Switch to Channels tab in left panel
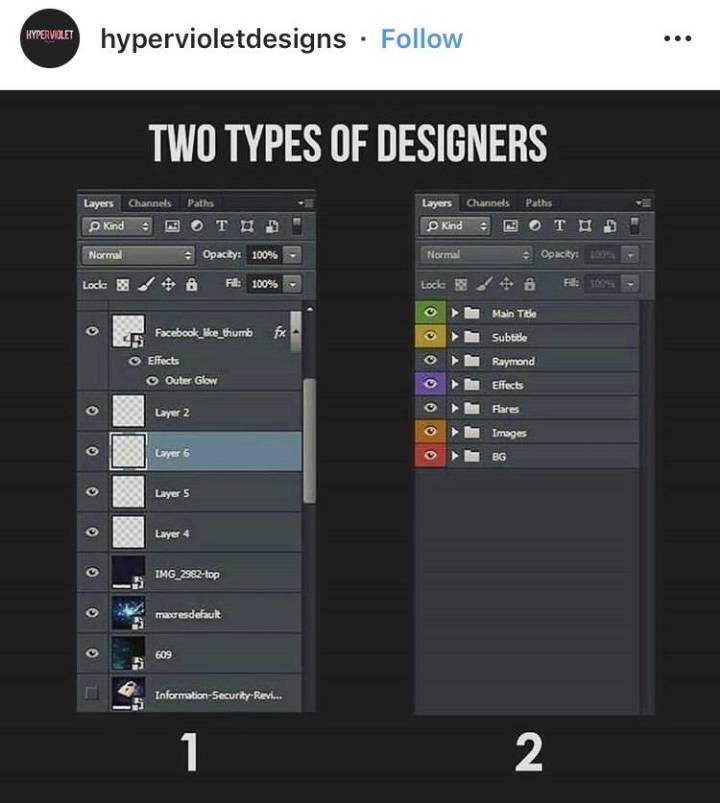This screenshot has width=720, height=803. (150, 203)
